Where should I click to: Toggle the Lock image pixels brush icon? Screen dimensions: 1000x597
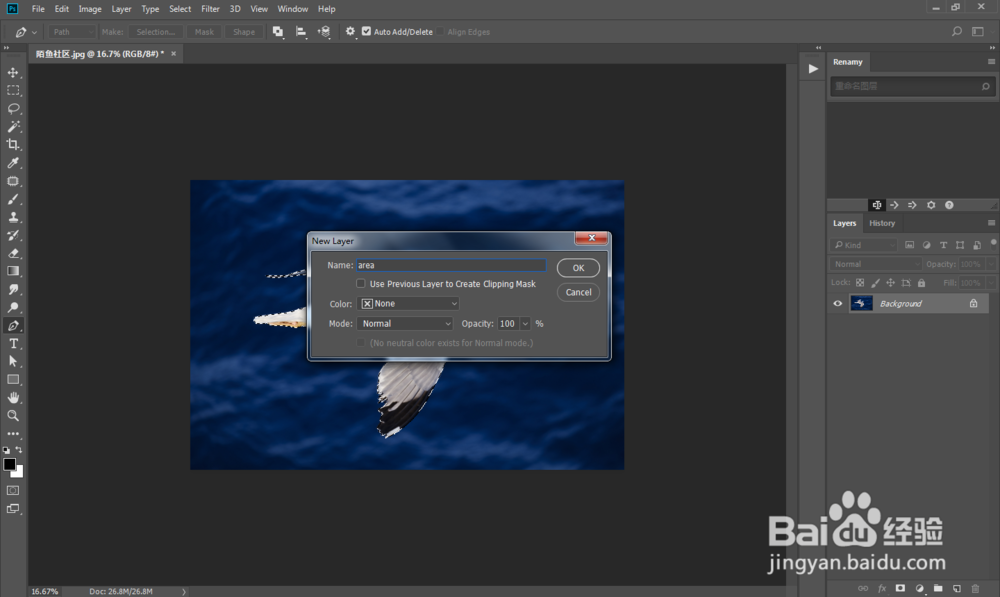coord(875,283)
